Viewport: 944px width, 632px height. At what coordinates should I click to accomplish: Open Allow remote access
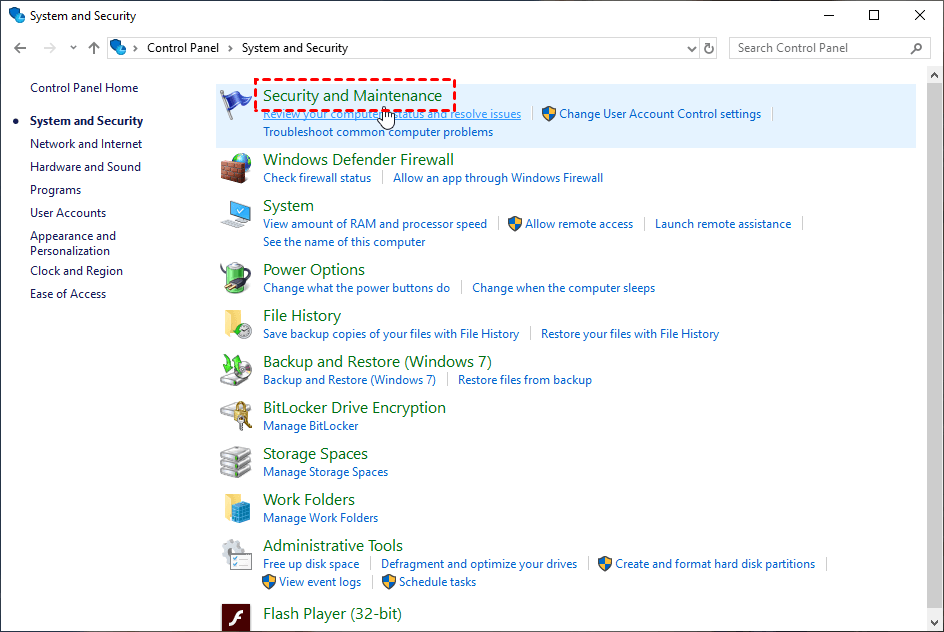click(579, 224)
